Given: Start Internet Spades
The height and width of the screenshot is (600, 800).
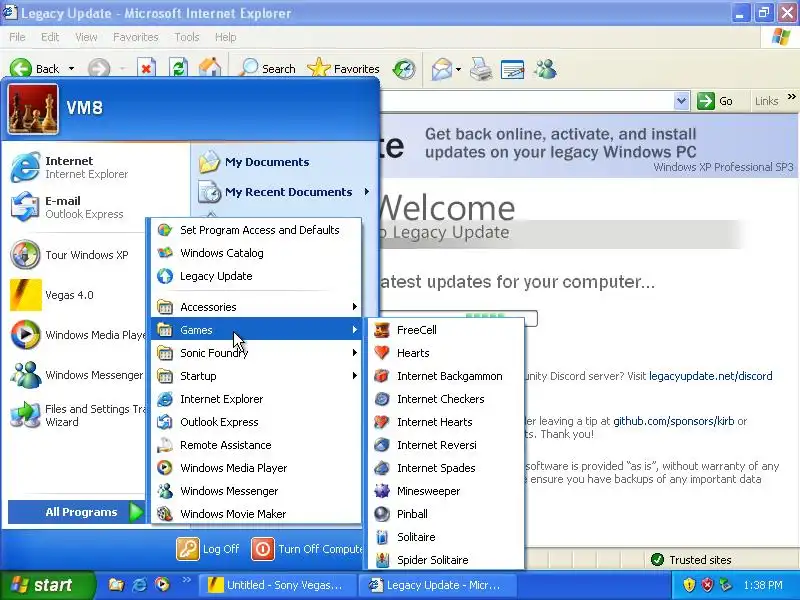Looking at the screenshot, I should (446, 468).
